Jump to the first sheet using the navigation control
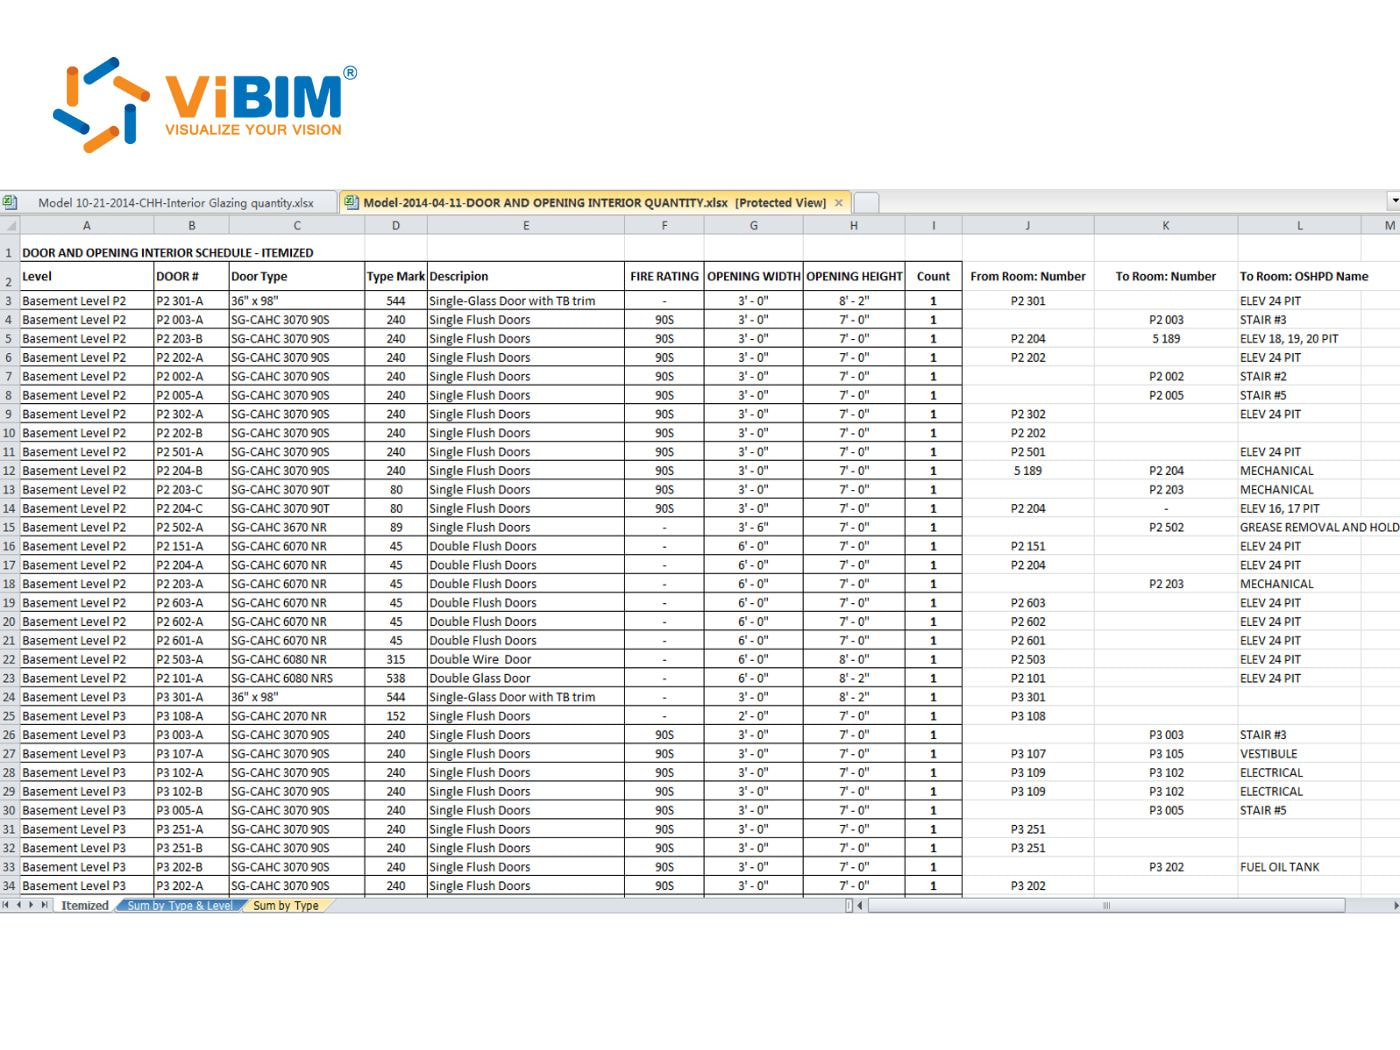 click(8, 906)
